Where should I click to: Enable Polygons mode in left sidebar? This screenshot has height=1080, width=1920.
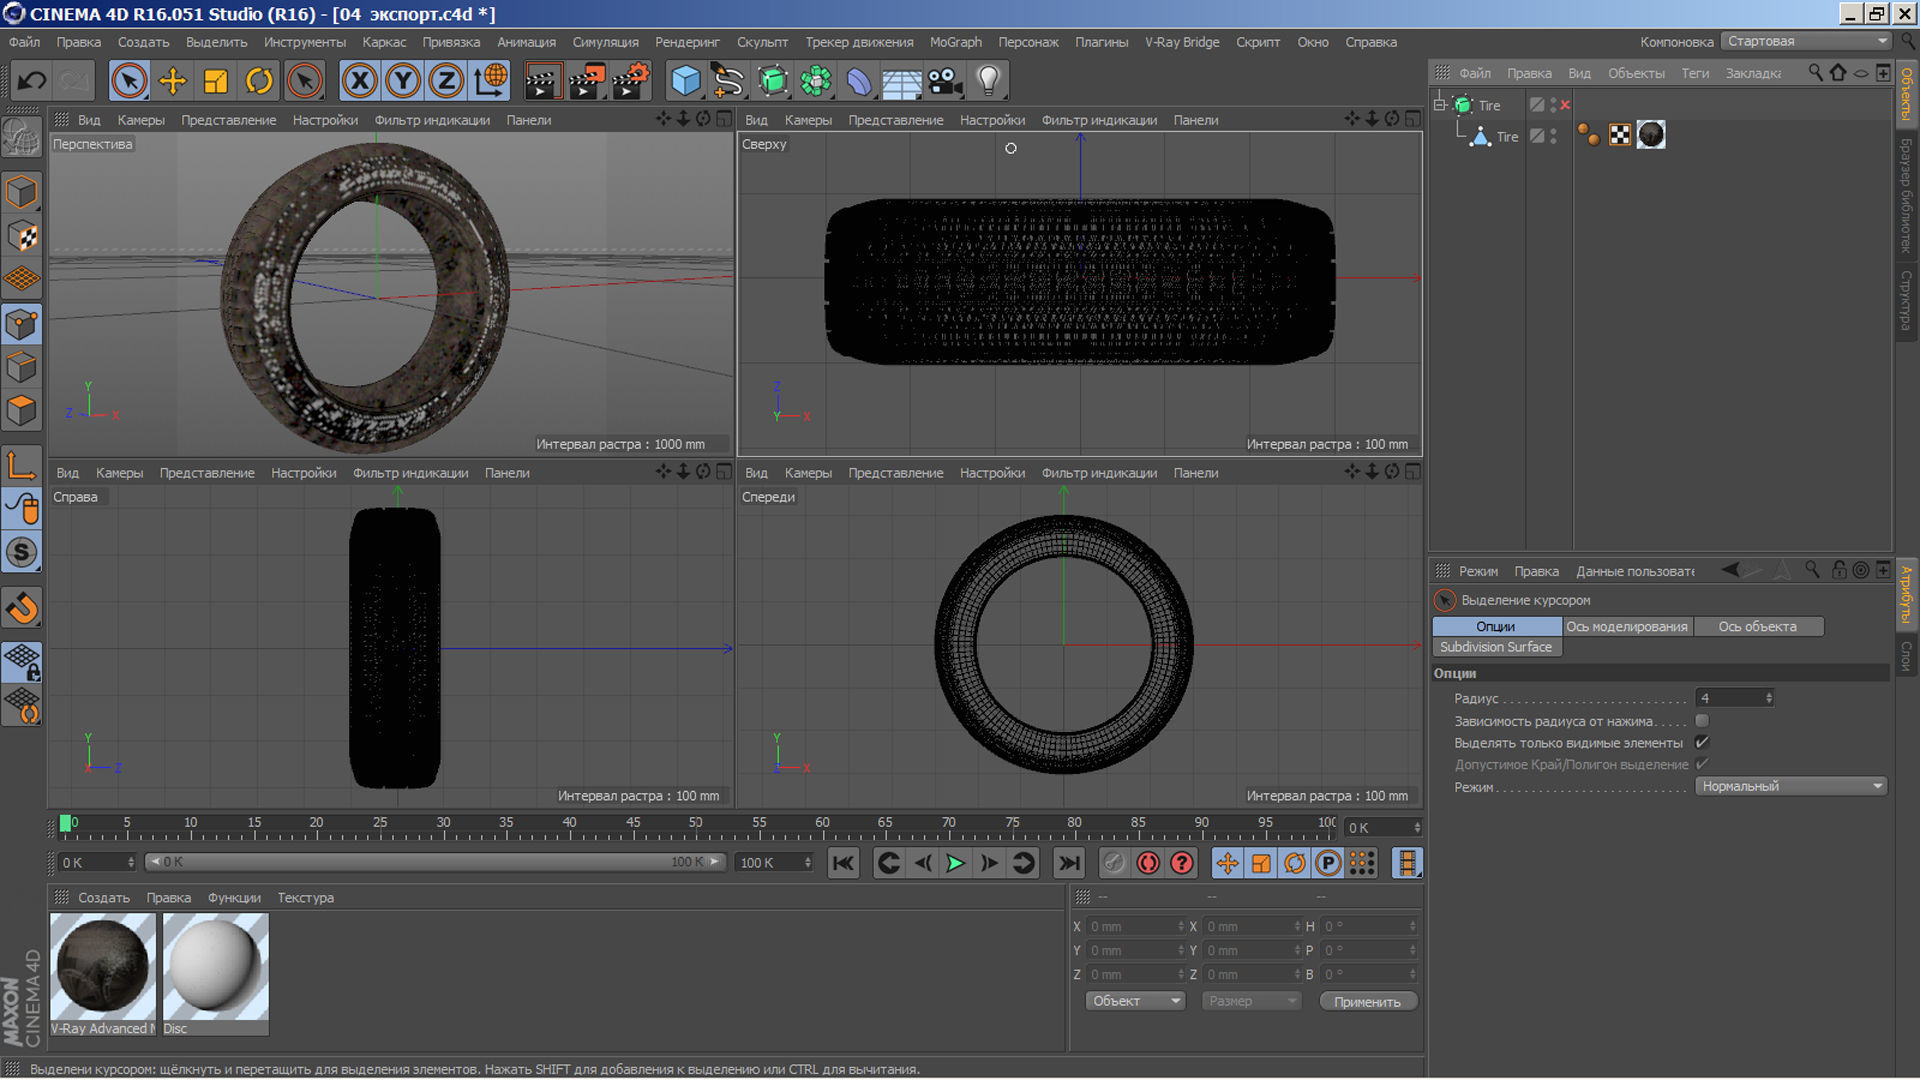(x=22, y=411)
